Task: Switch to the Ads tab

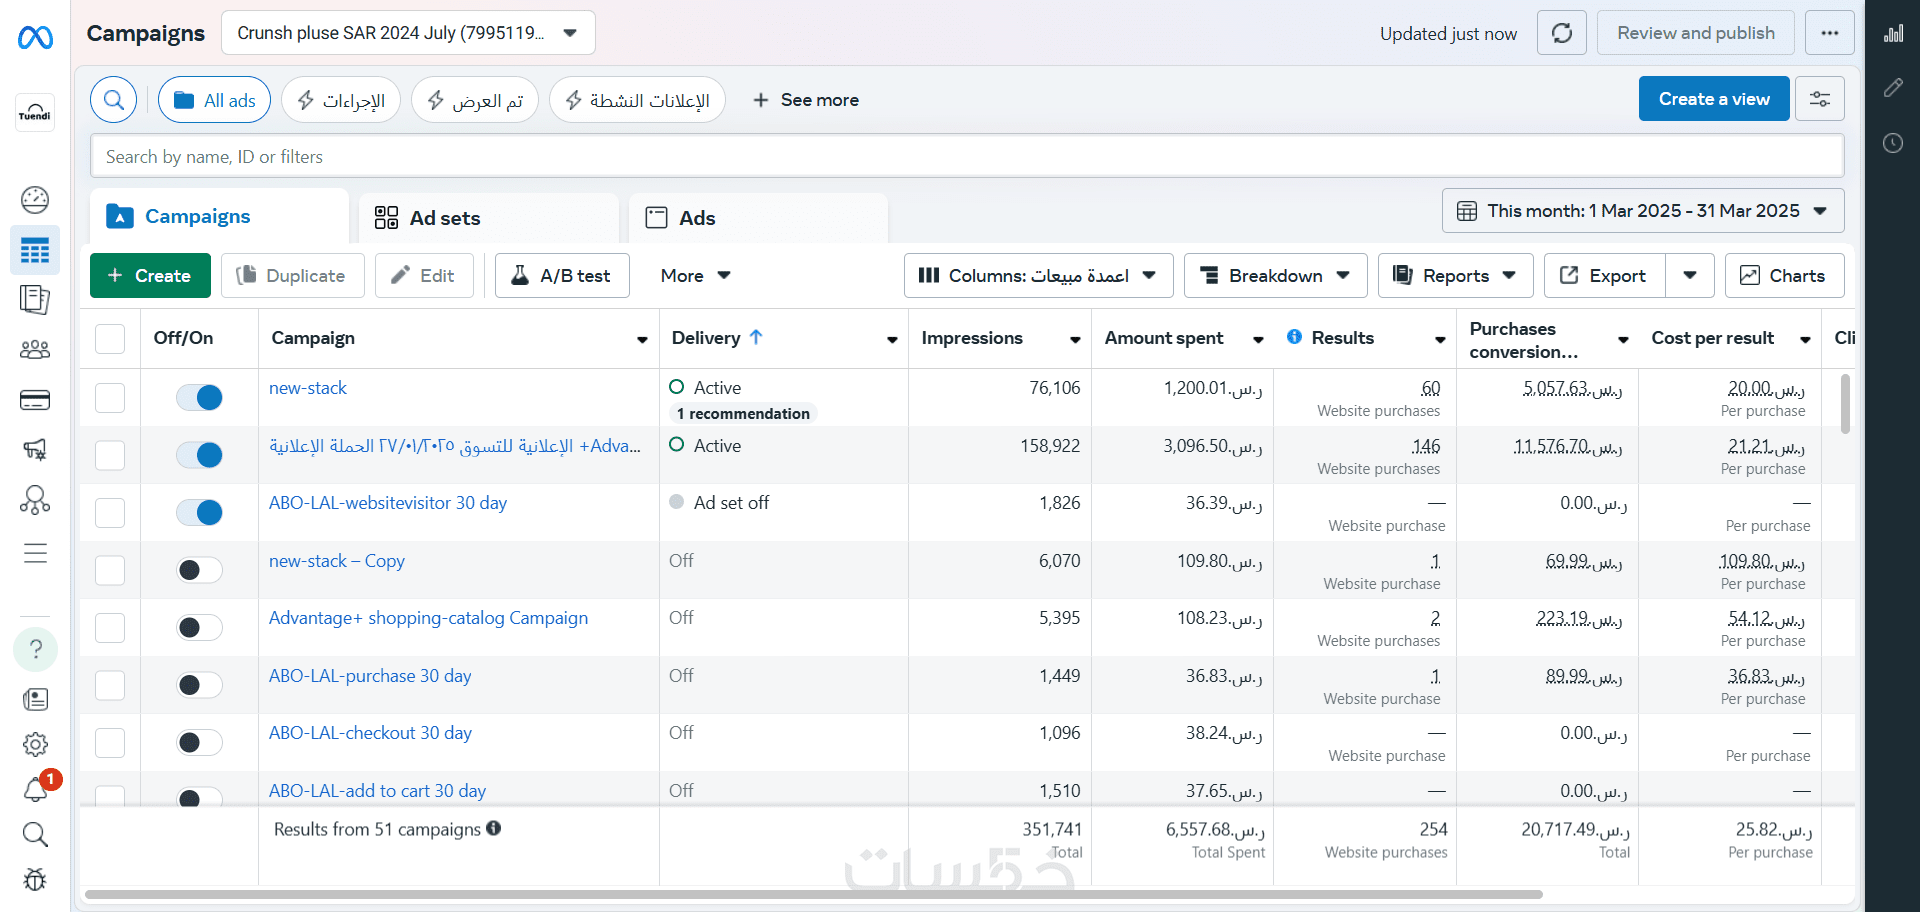Action: point(696,218)
